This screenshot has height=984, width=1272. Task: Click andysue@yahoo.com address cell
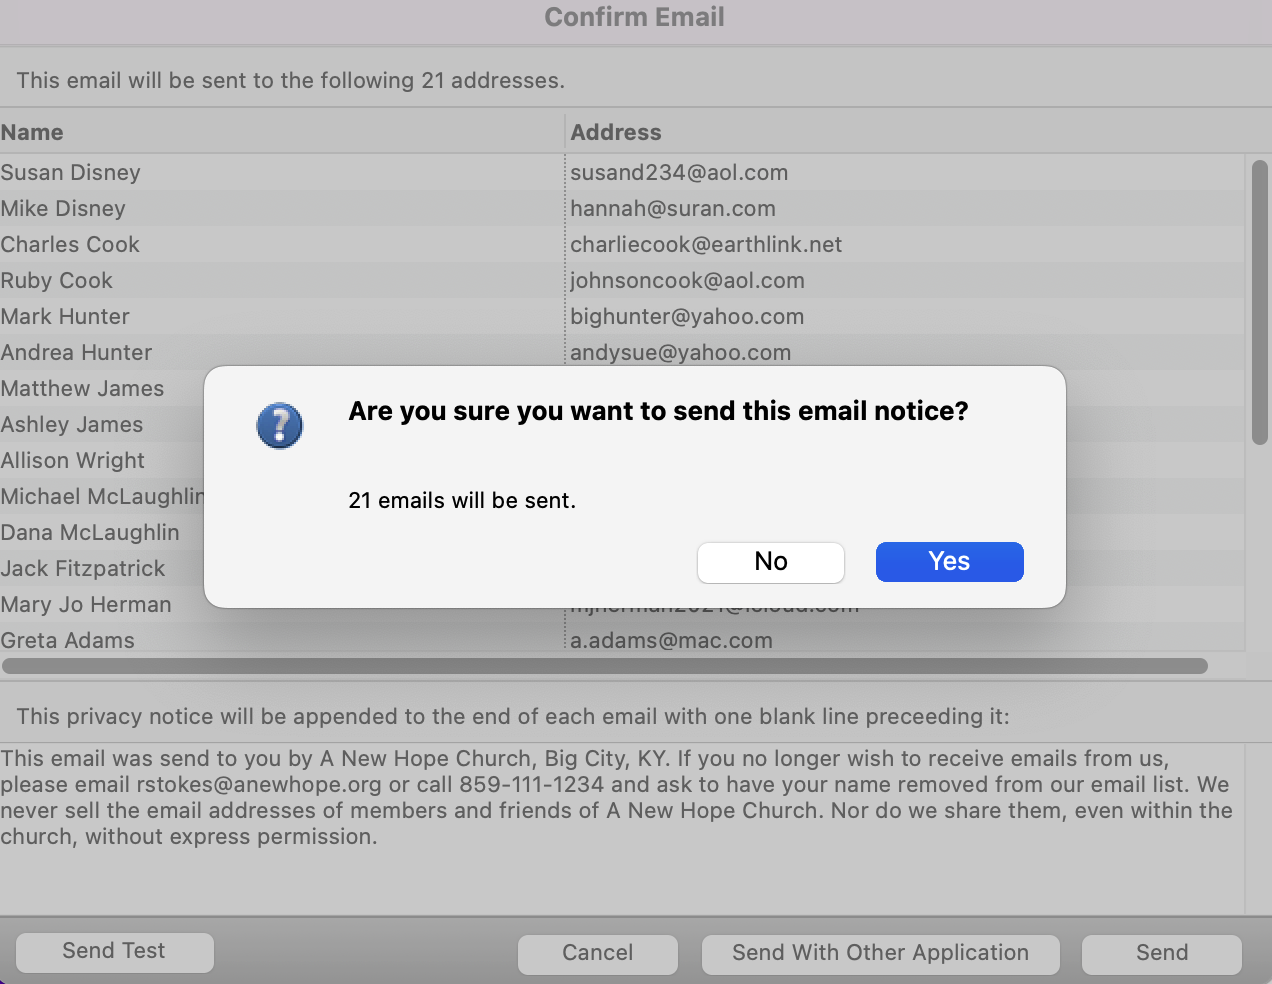(x=680, y=353)
